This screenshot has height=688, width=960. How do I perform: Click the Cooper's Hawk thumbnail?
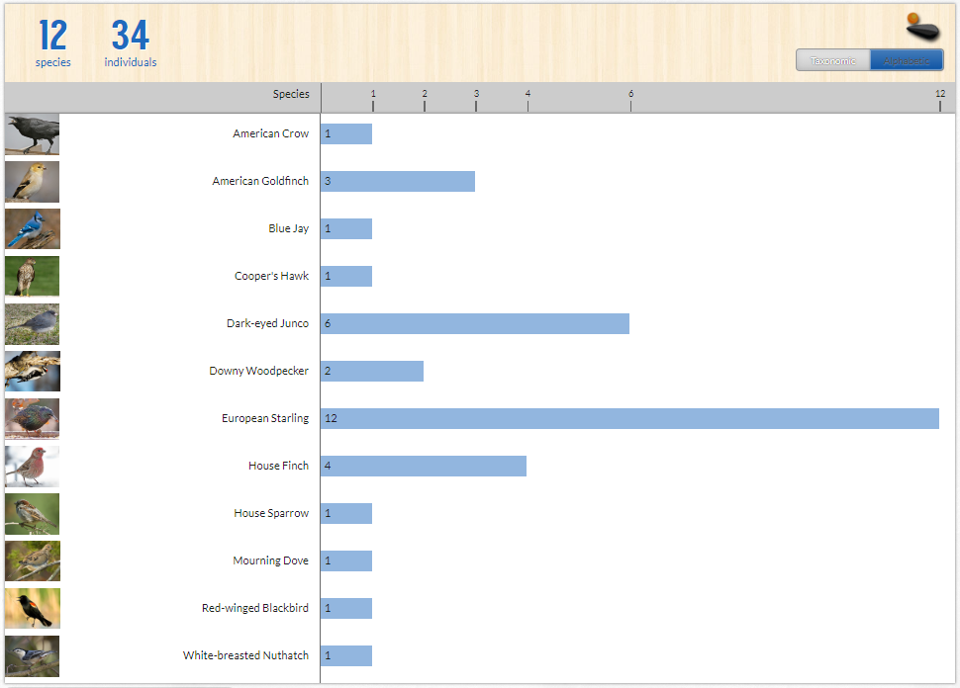(32, 277)
